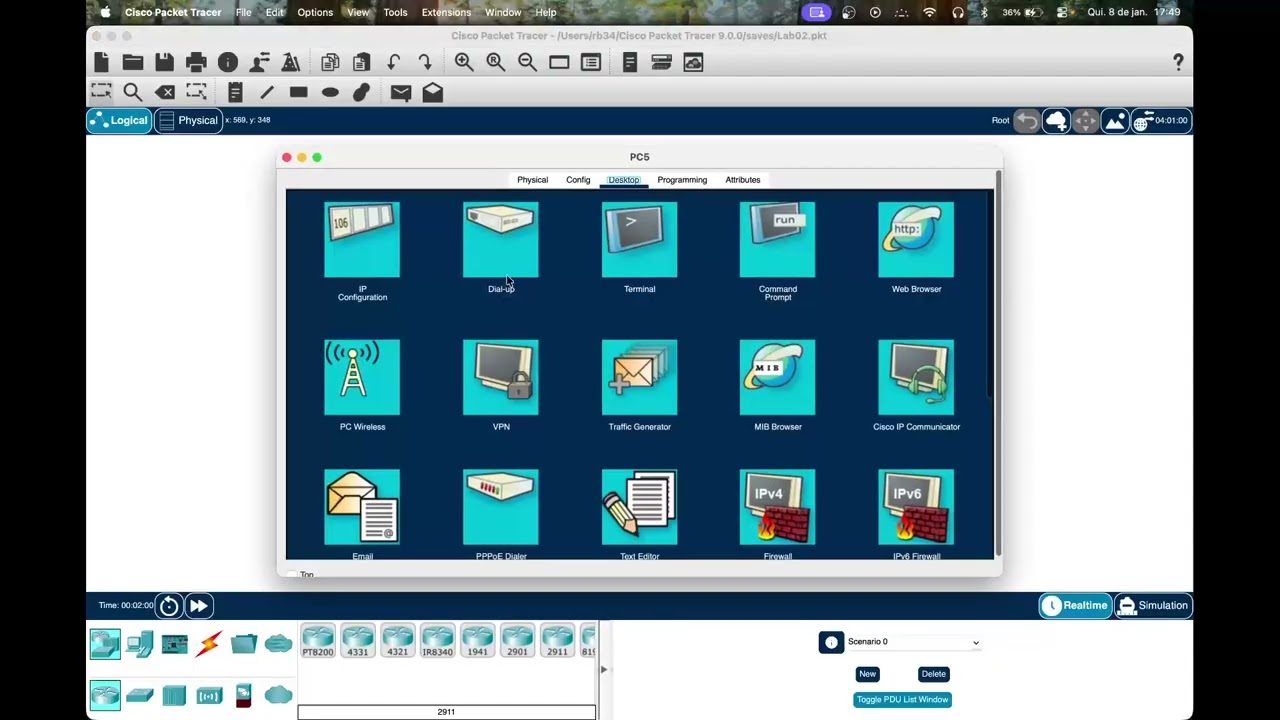This screenshot has width=1280, height=720.
Task: Open the Apple menu
Action: tap(105, 12)
